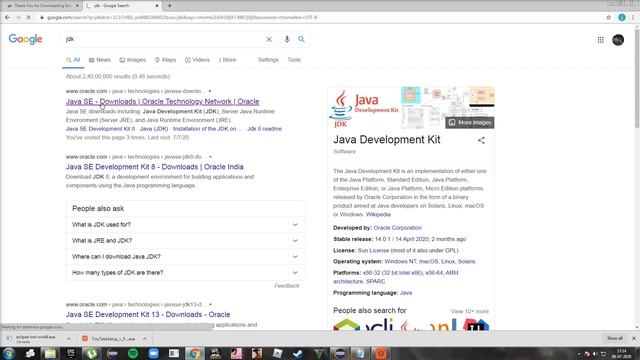The height and width of the screenshot is (360, 640).
Task: Start voice search with the microphone icon
Action: click(x=287, y=39)
